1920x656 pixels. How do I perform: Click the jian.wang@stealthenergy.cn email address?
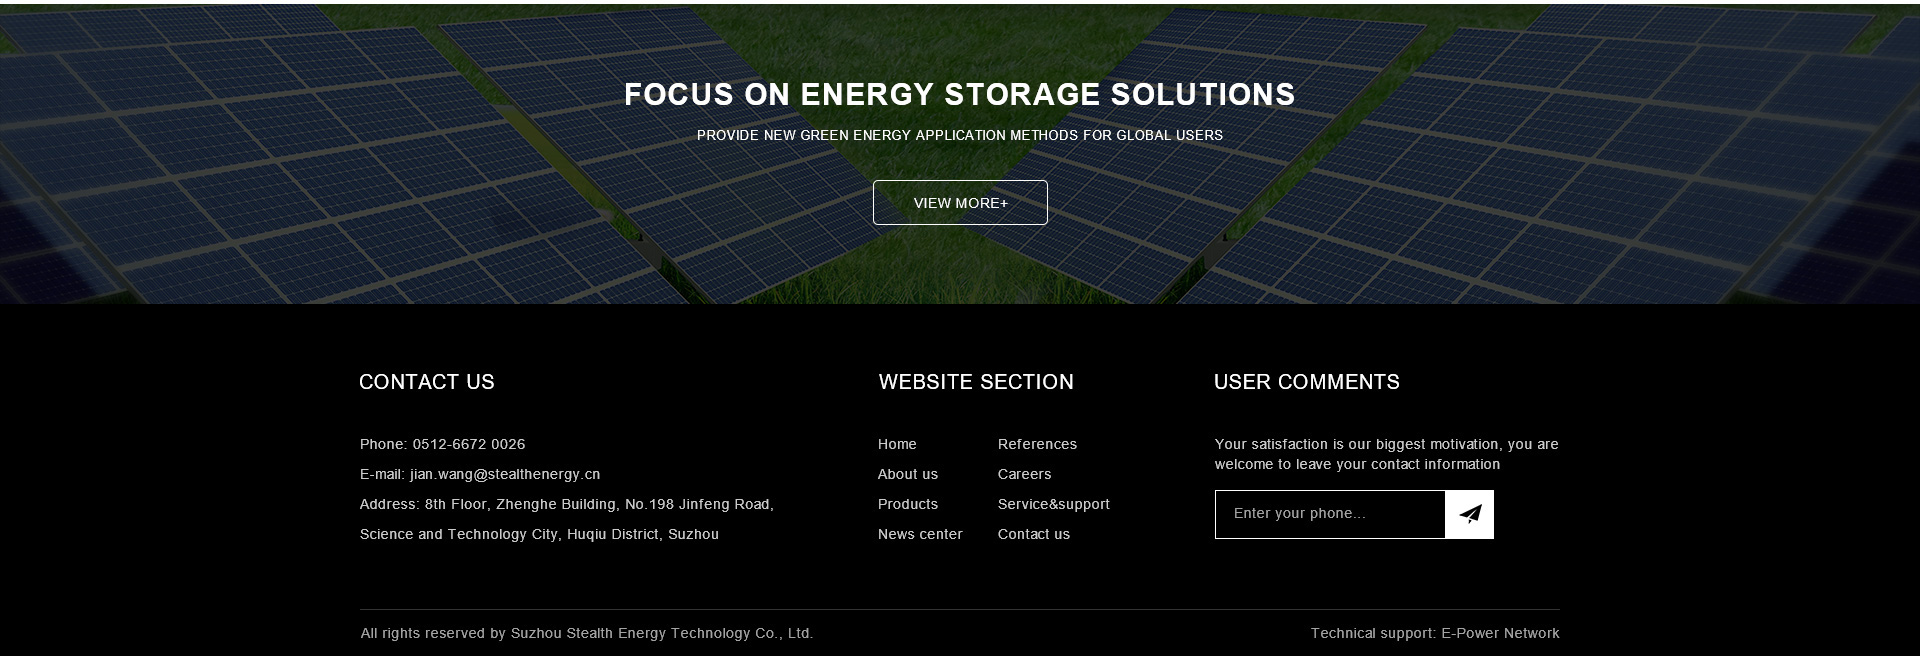(505, 474)
